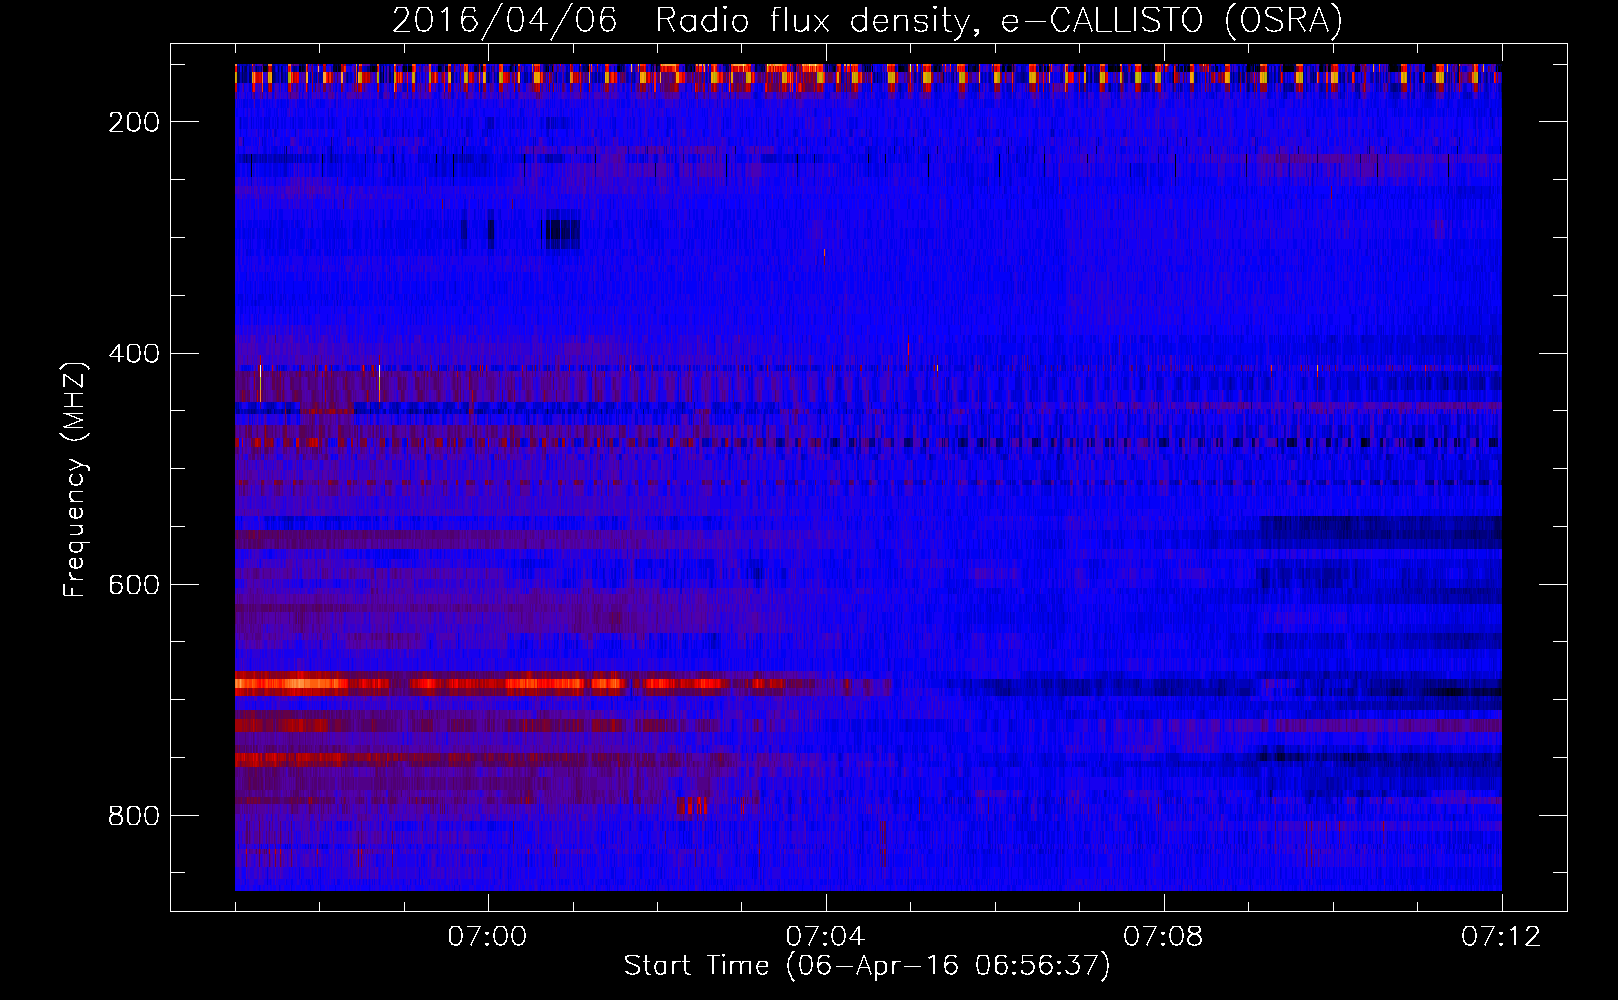
Task: Select the 'e-CALLISTO (OSRA)' title text
Action: point(1172,21)
